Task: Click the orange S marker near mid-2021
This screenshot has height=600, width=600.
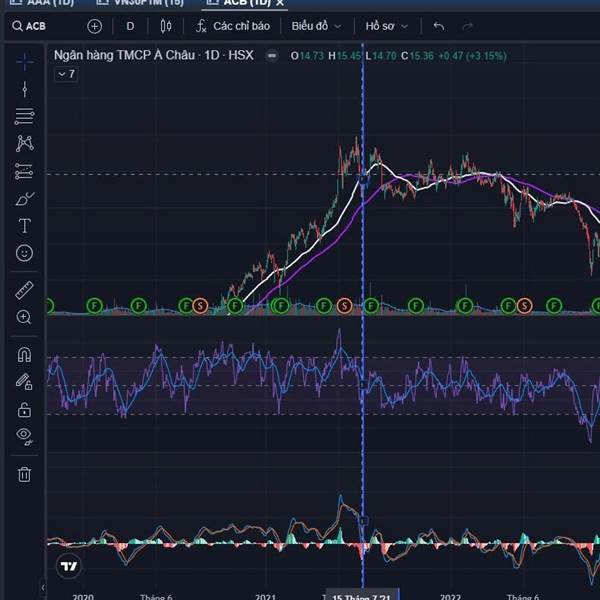Action: pos(344,306)
